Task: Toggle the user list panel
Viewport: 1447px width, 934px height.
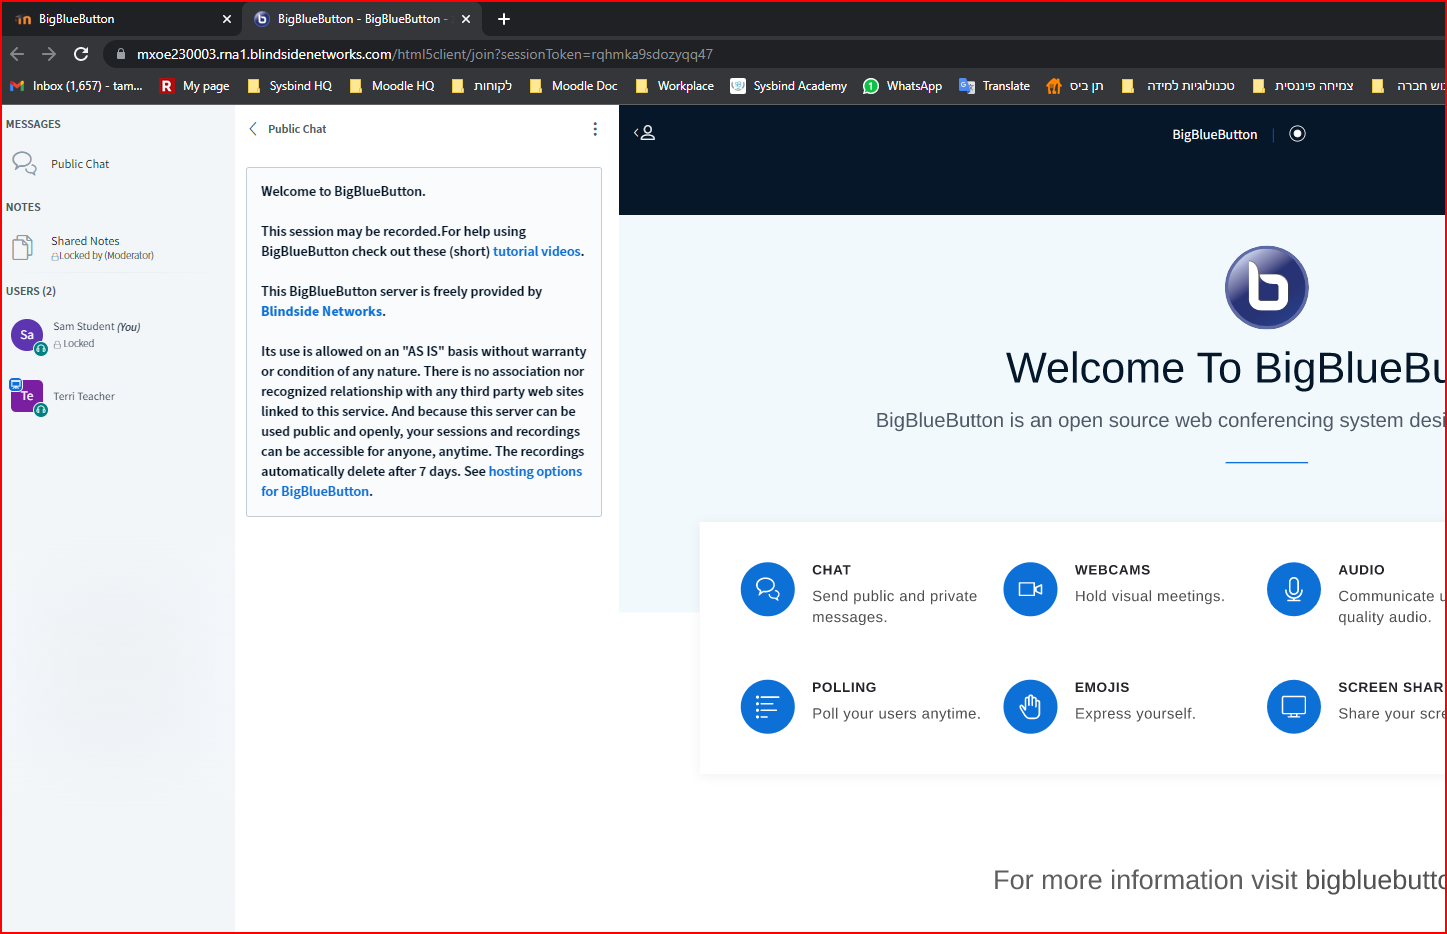Action: click(x=645, y=133)
